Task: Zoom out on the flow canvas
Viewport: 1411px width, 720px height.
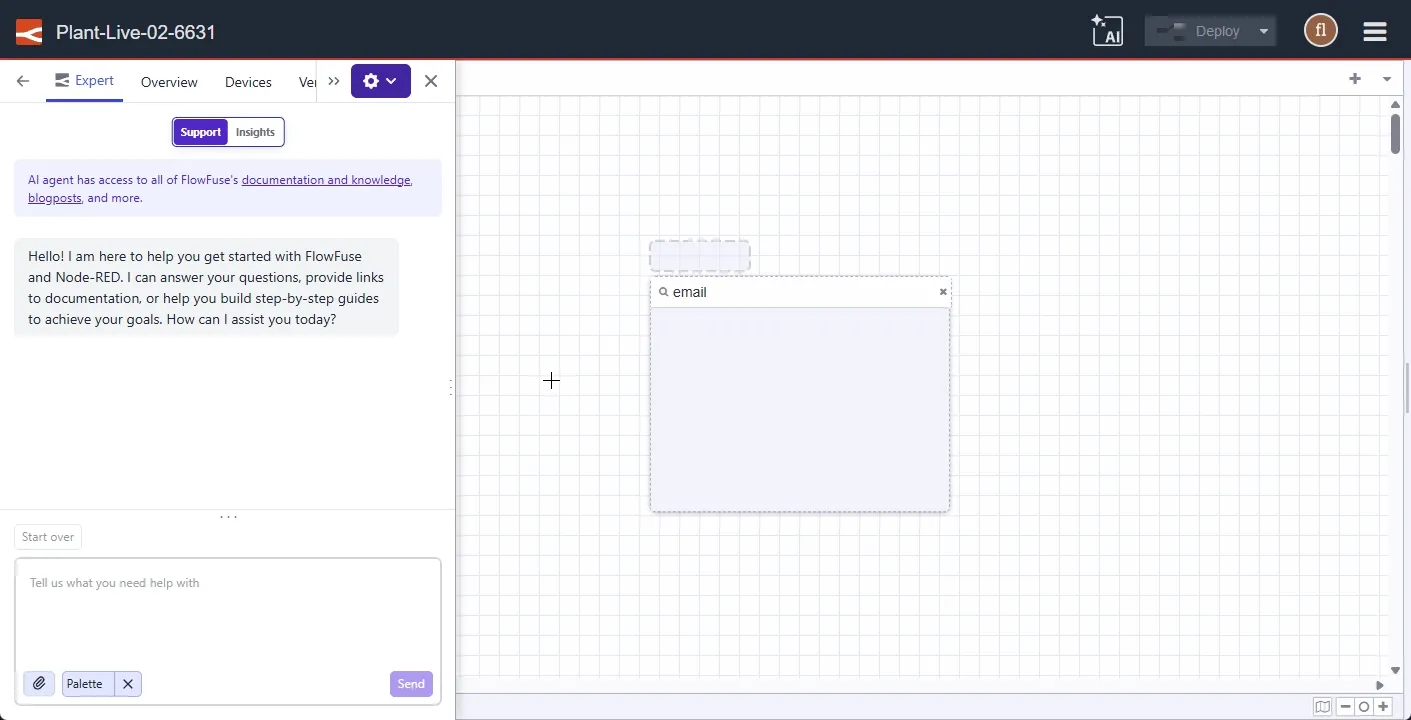Action: tap(1345, 707)
